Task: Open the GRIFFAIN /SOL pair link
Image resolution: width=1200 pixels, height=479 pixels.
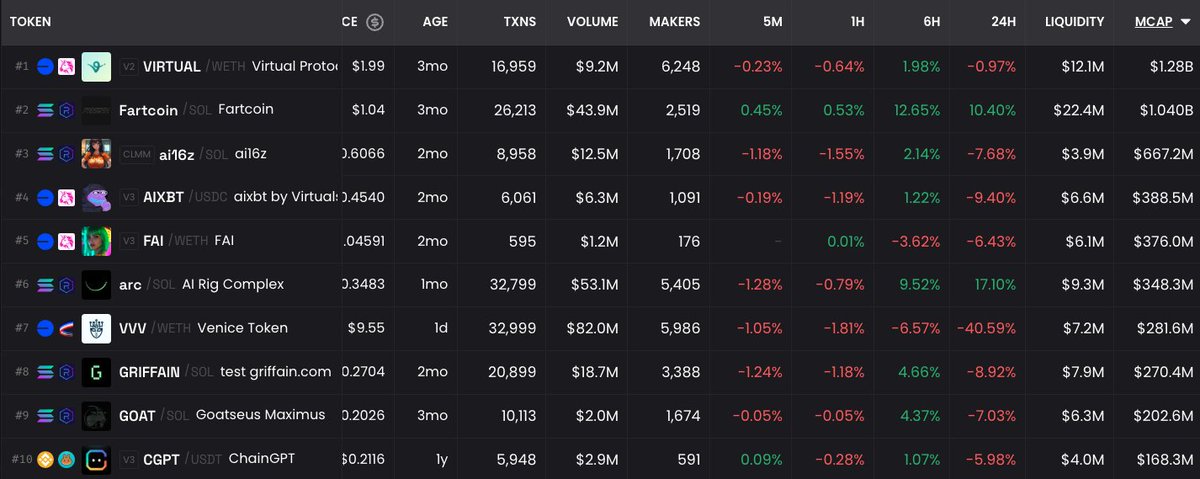Action: (167, 372)
